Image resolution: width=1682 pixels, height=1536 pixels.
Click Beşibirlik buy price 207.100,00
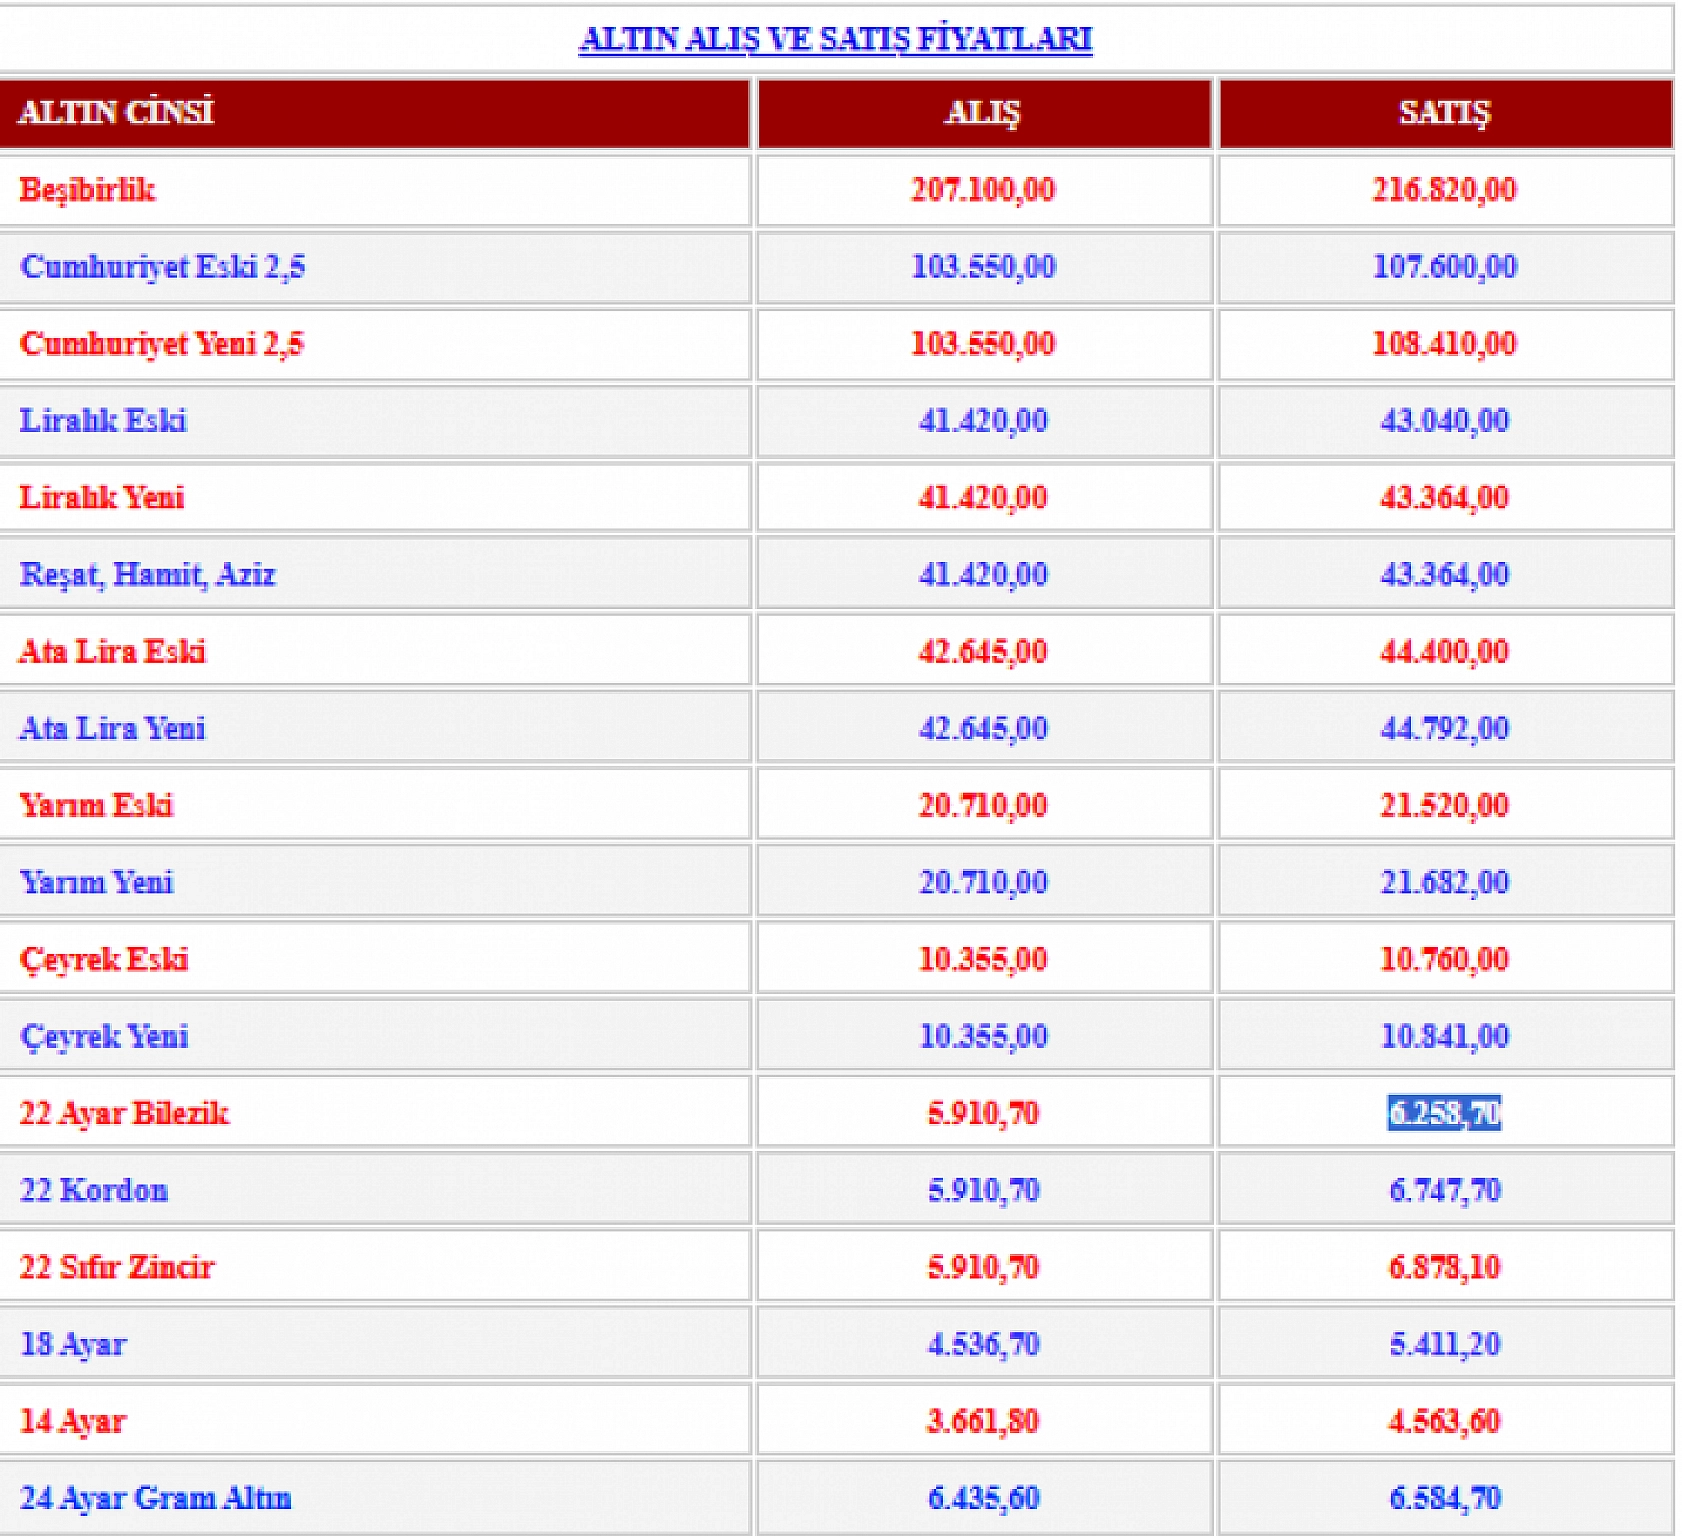coord(983,189)
